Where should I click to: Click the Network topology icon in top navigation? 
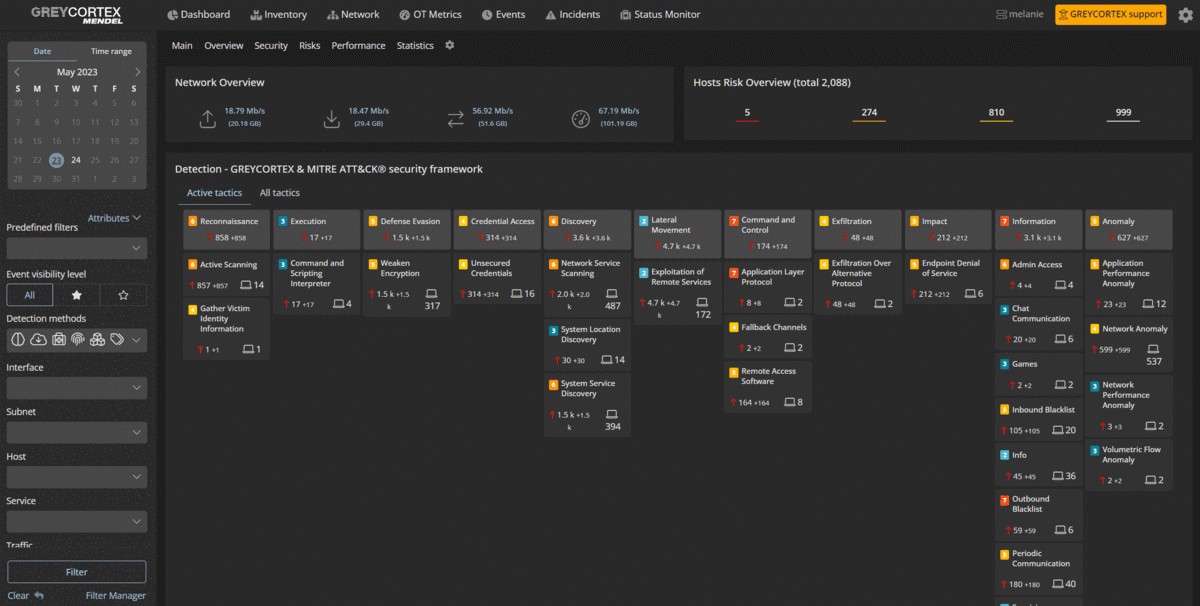[x=331, y=15]
